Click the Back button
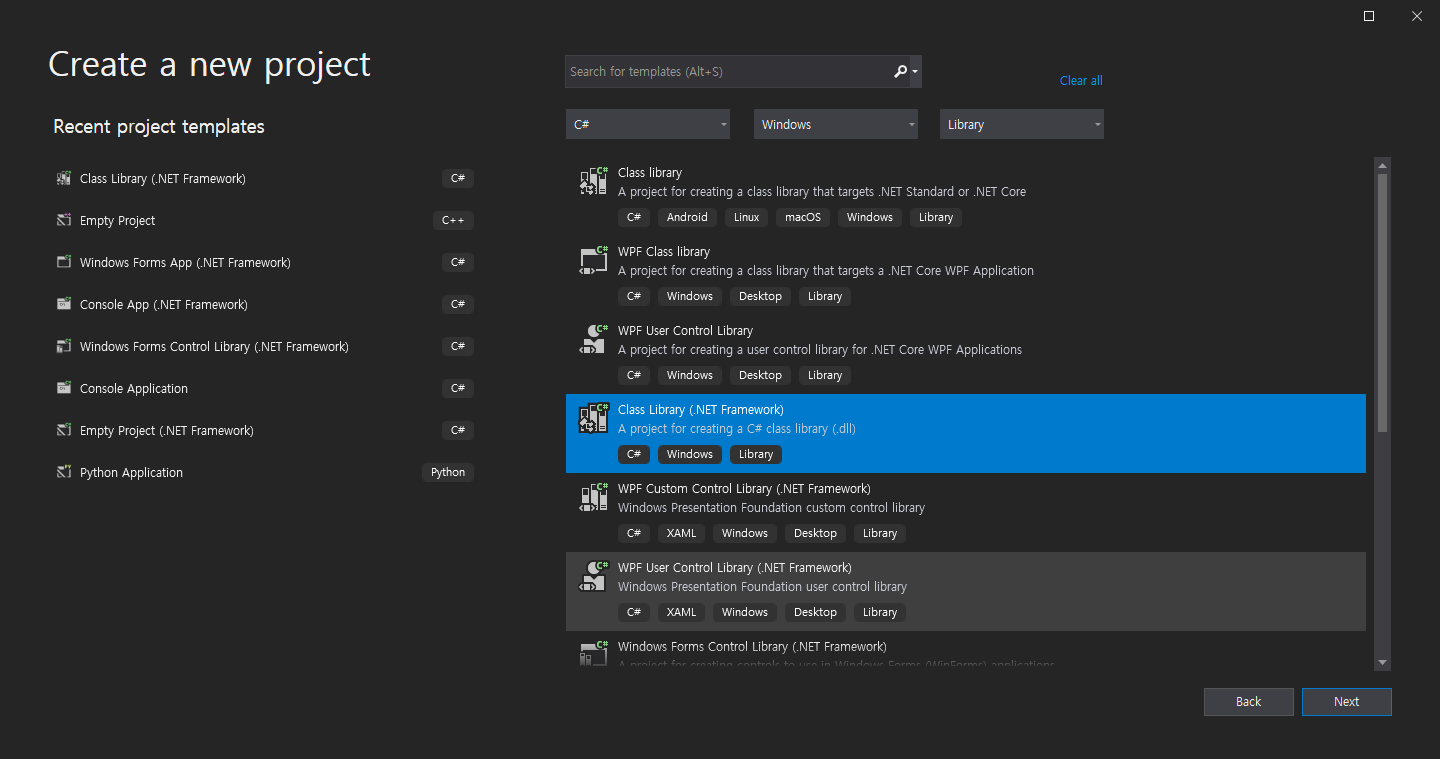1440x759 pixels. pyautogui.click(x=1248, y=702)
